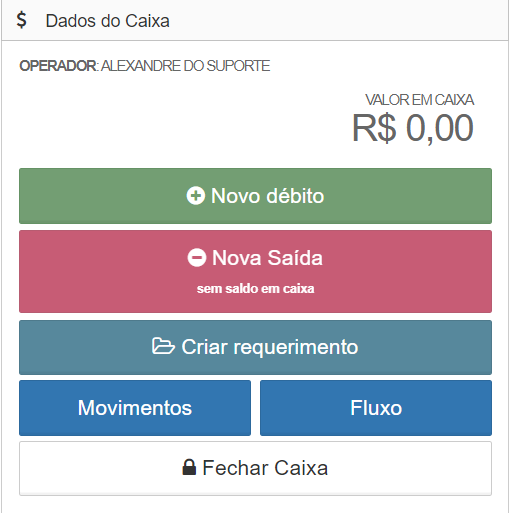Add a new debit with Novo débito
The image size is (509, 513).
255,196
